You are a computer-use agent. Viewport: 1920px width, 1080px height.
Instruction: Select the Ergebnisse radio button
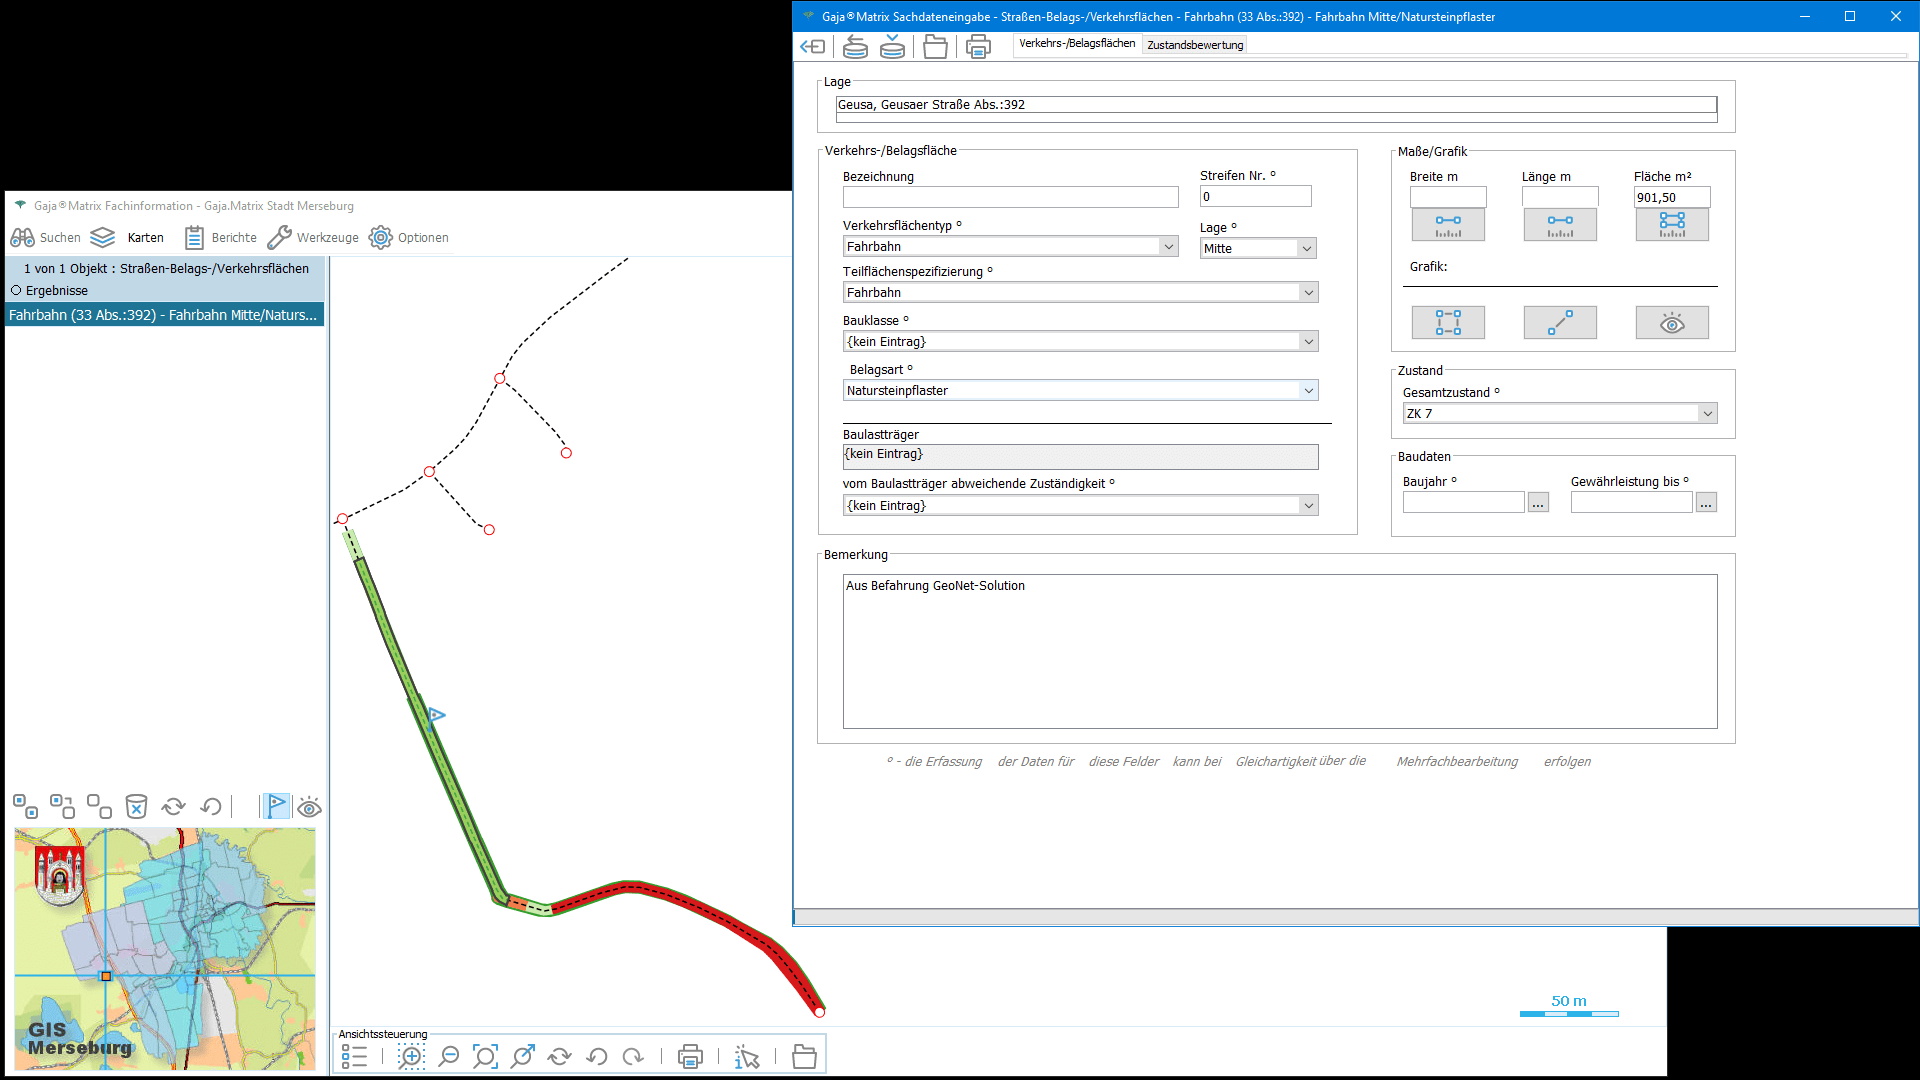(16, 290)
